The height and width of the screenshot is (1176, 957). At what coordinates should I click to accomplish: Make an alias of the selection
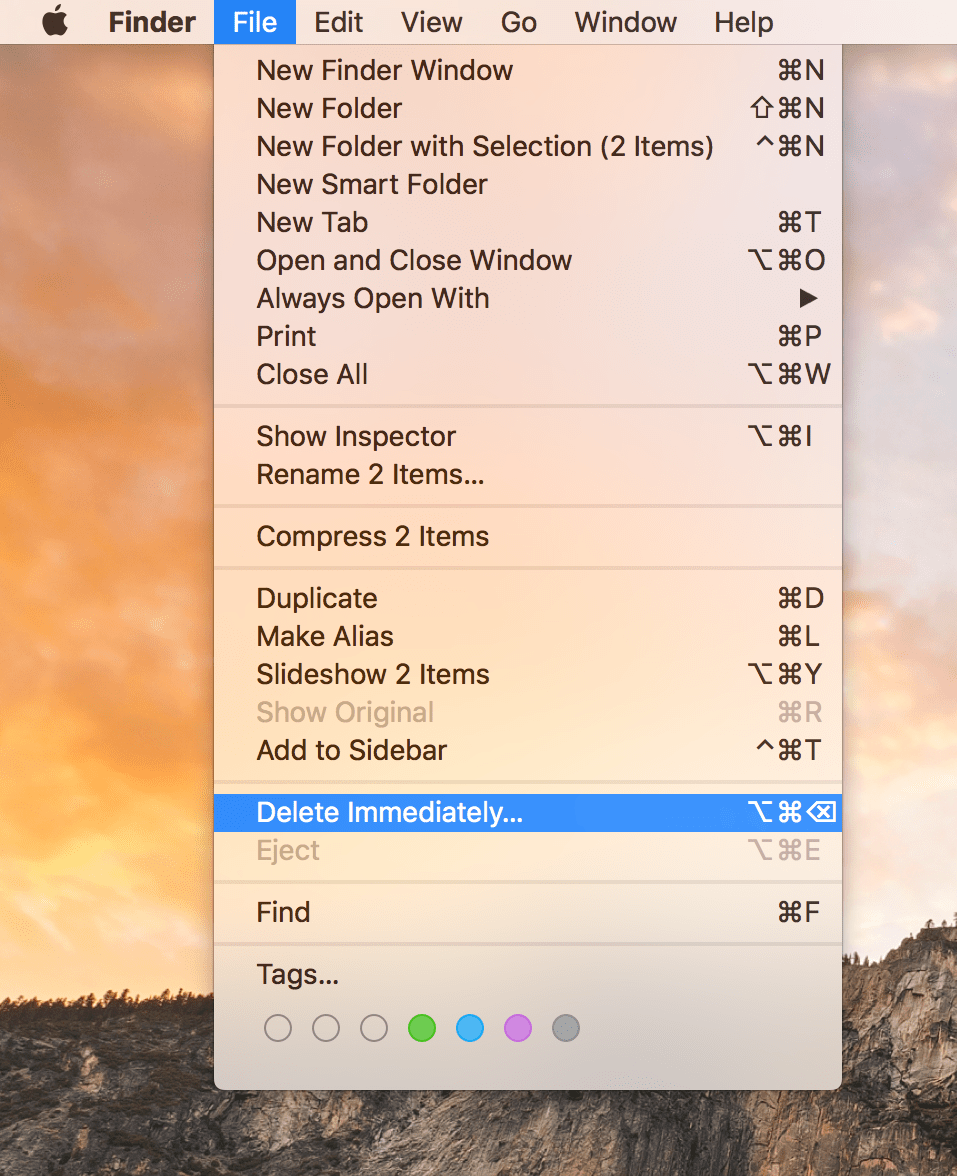(x=325, y=636)
